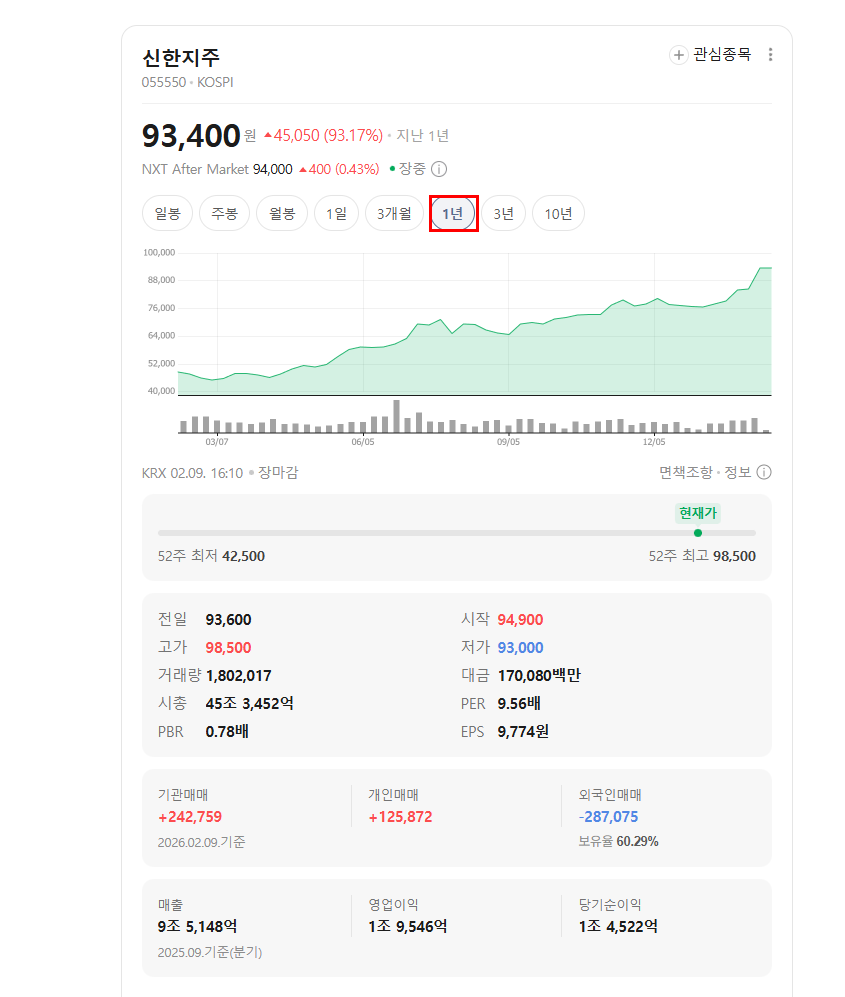Click the info icon next to 면책조항 · 정보
The height and width of the screenshot is (997, 845).
[764, 472]
